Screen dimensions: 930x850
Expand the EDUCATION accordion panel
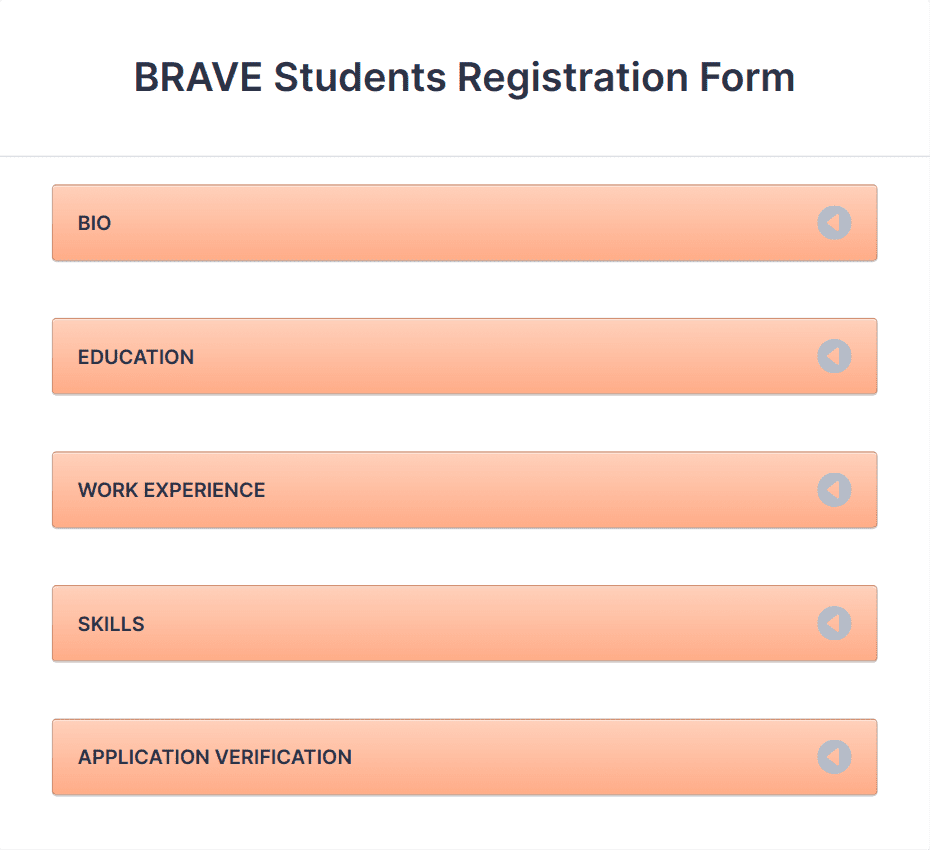[464, 356]
